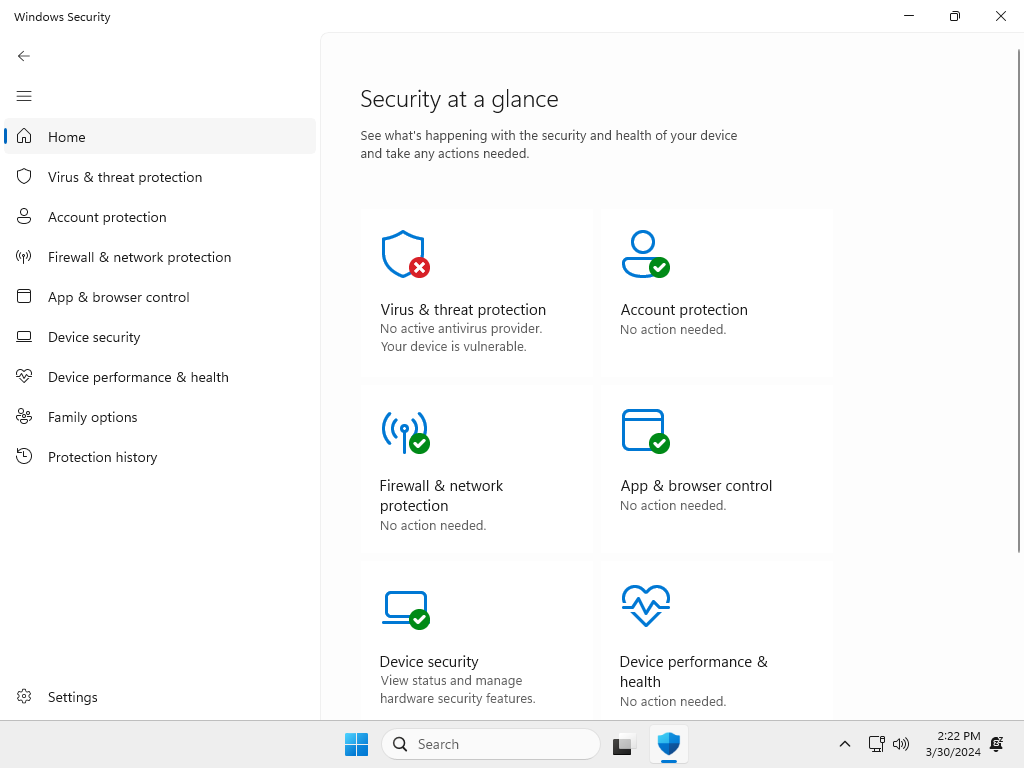The height and width of the screenshot is (768, 1024).
Task: Click the vertical scrollbar in main pane
Action: [x=1019, y=300]
